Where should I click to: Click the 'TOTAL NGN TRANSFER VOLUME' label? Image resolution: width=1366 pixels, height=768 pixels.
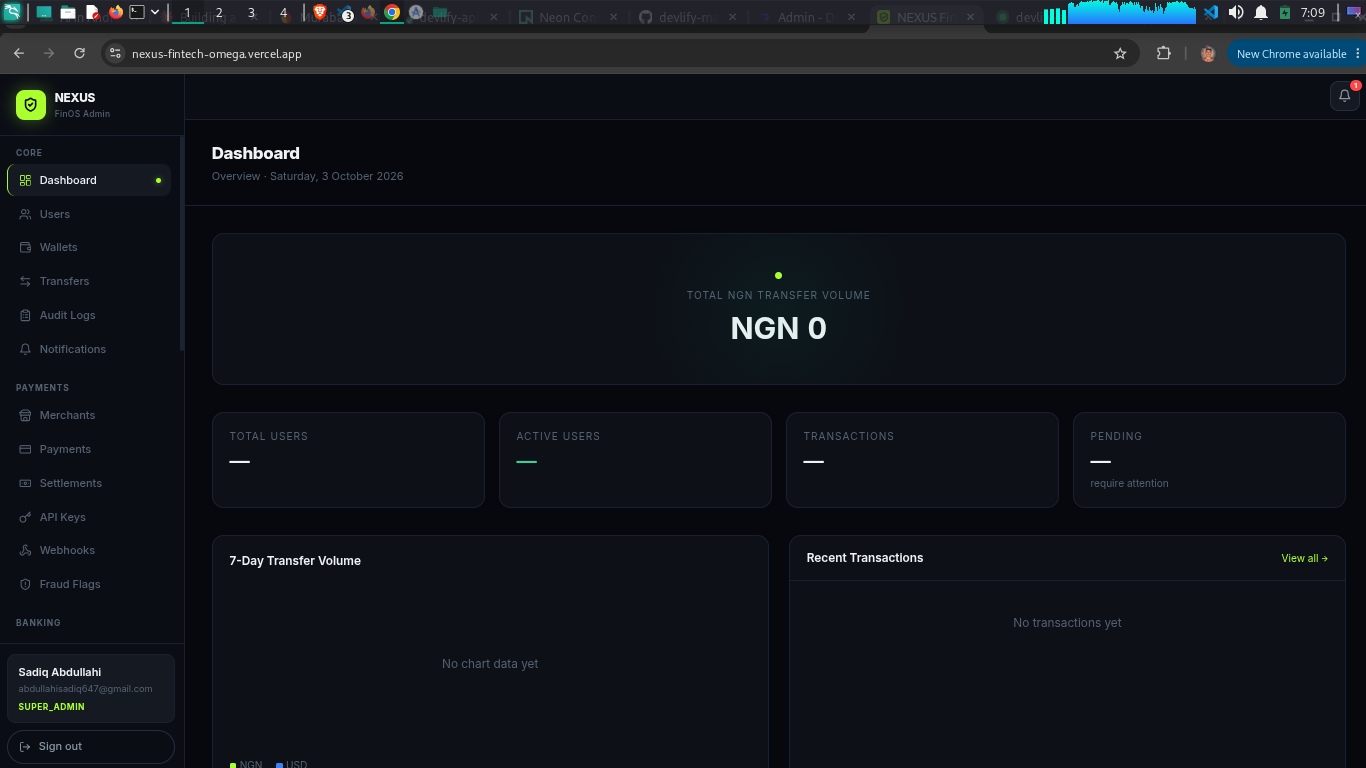coord(778,295)
